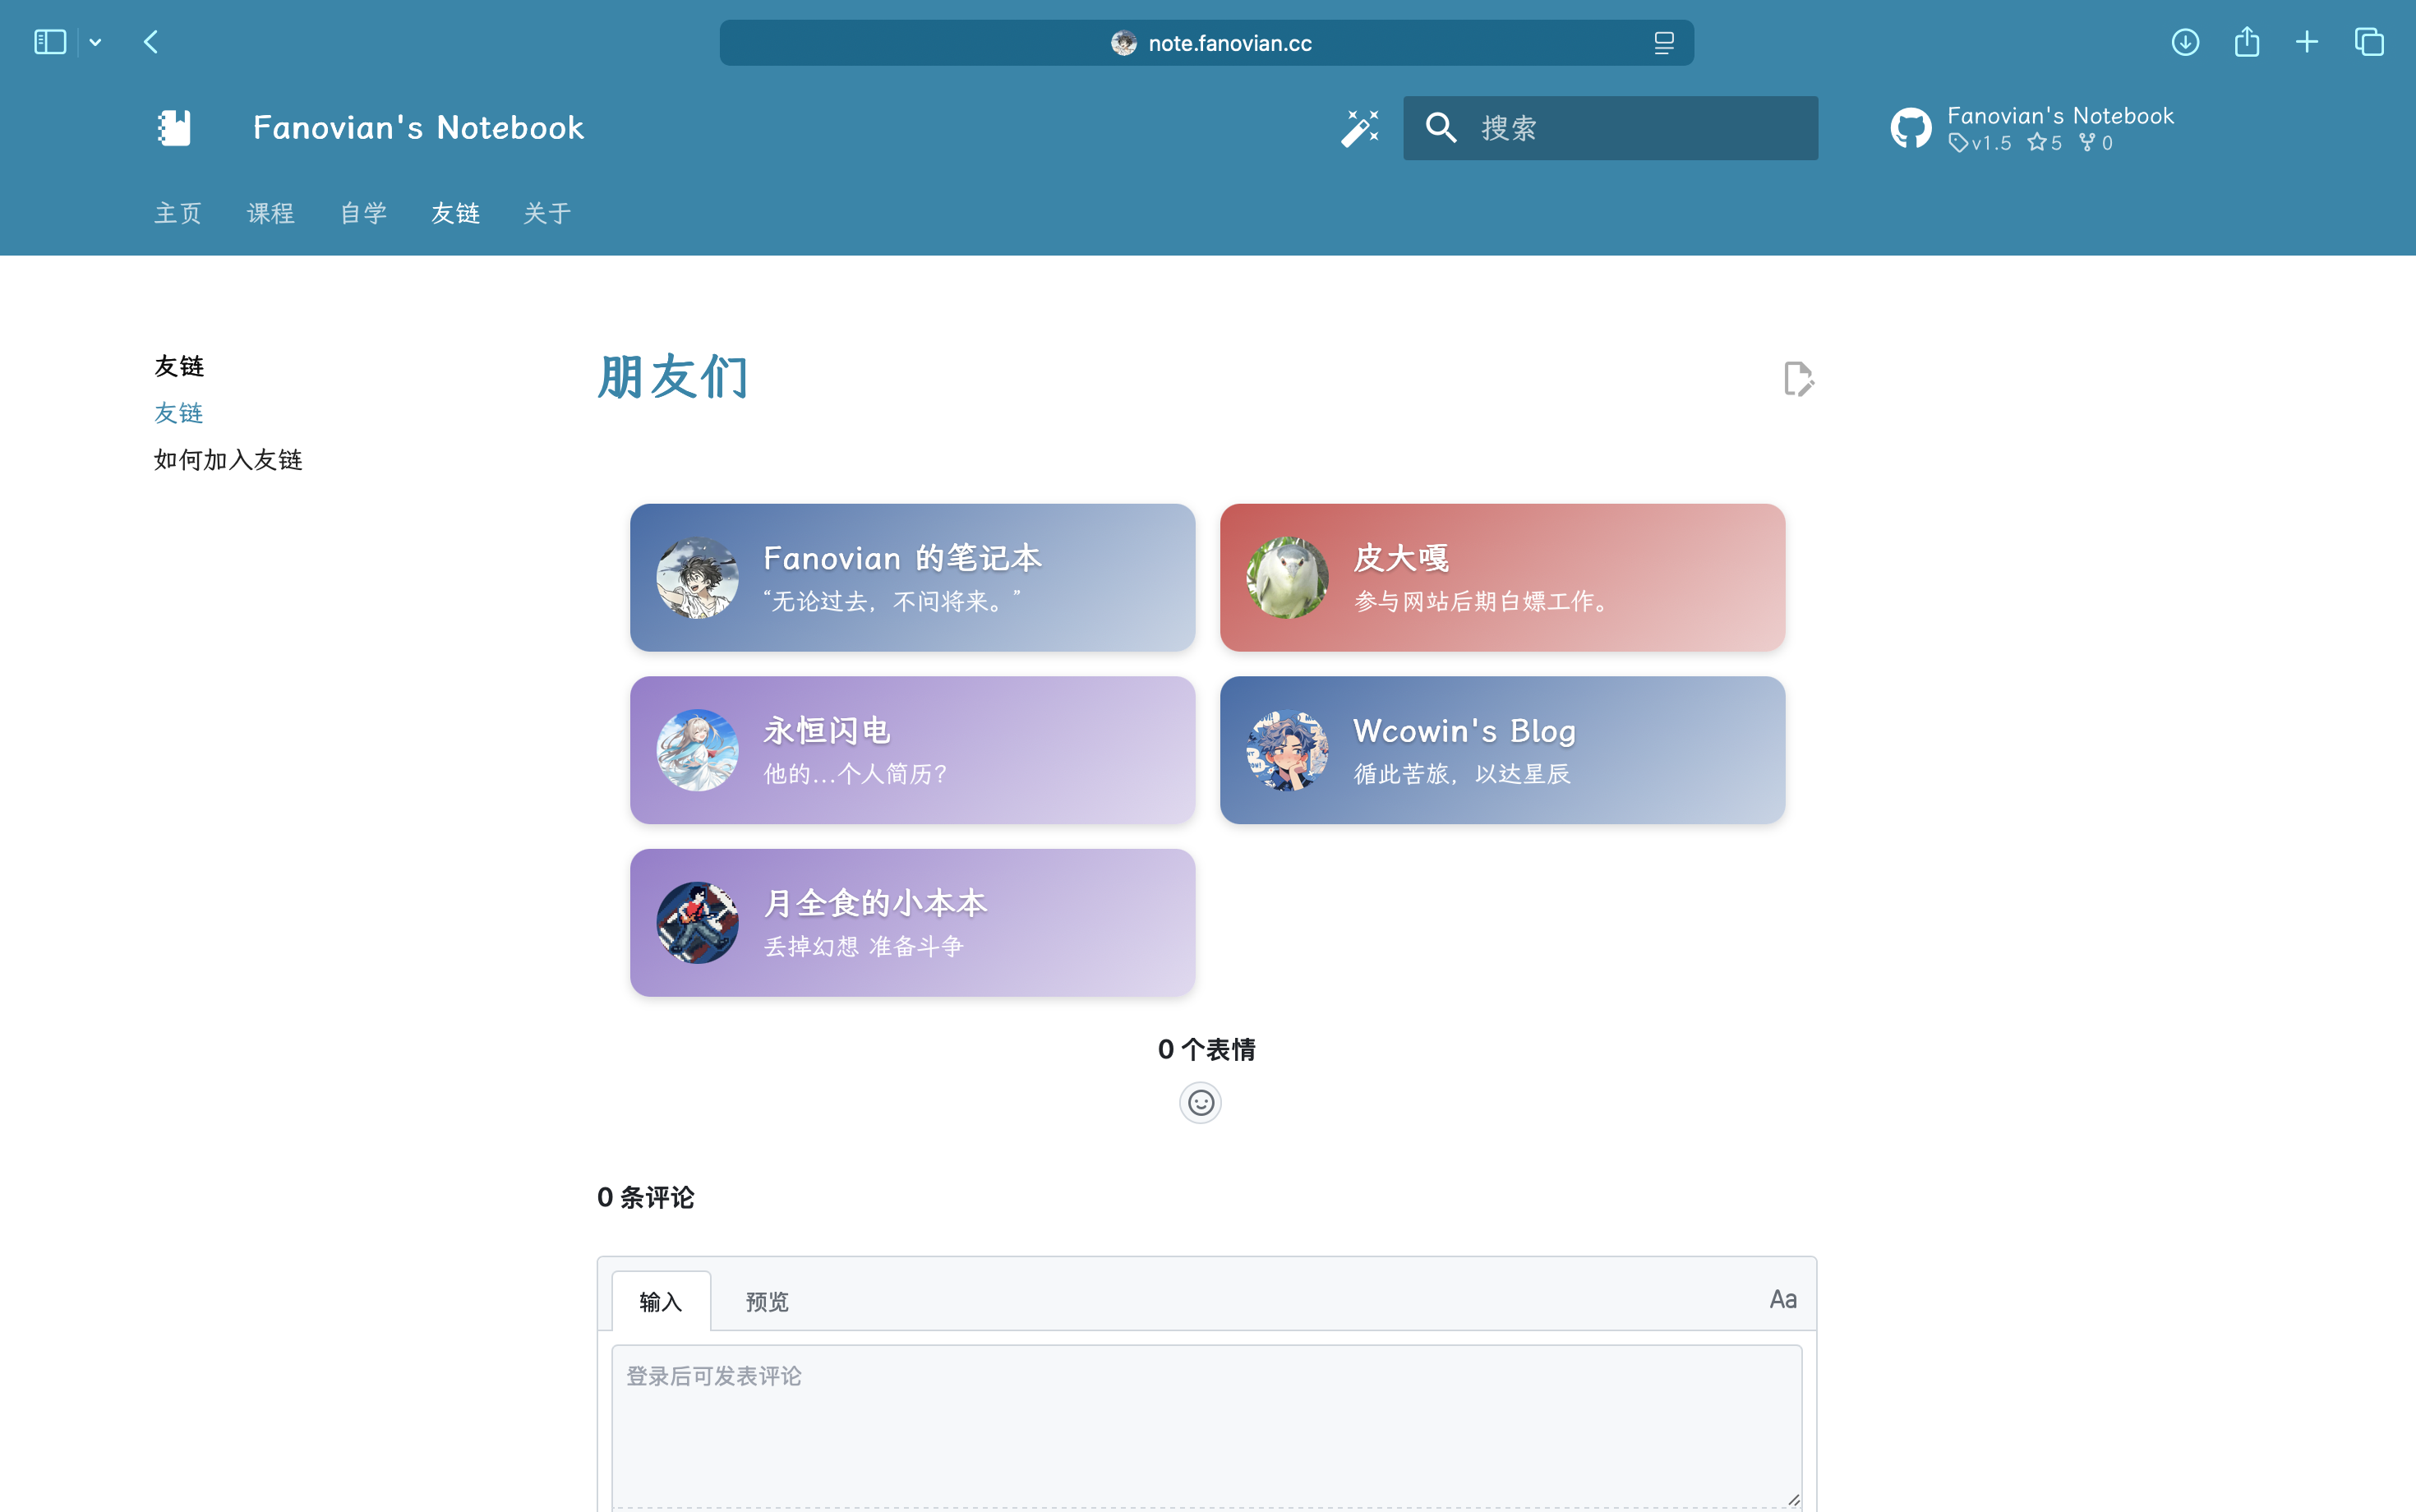Open the 课程 navigation tab
2416x1512 pixels.
tap(271, 213)
